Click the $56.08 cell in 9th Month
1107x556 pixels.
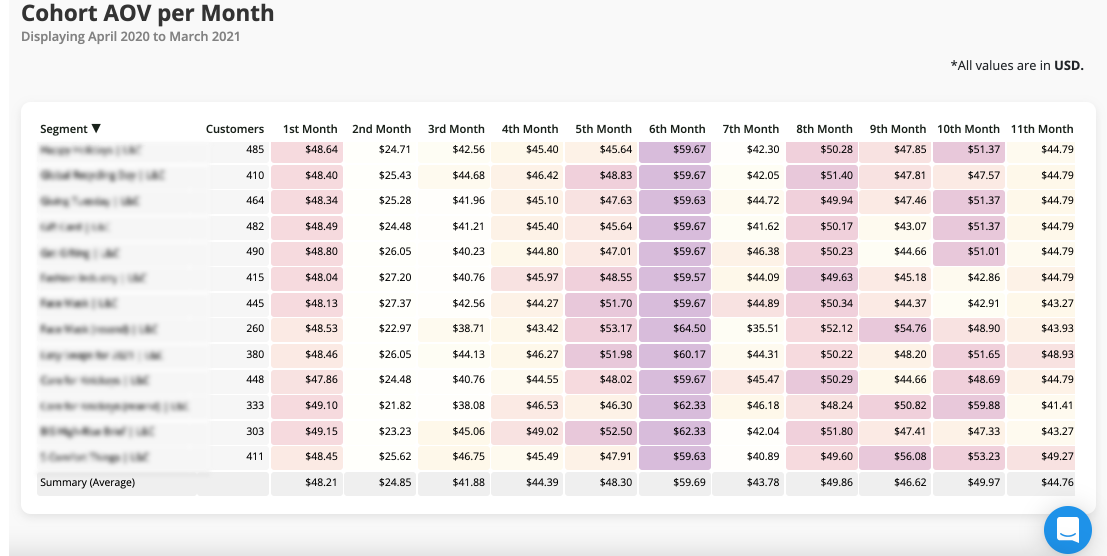[896, 457]
